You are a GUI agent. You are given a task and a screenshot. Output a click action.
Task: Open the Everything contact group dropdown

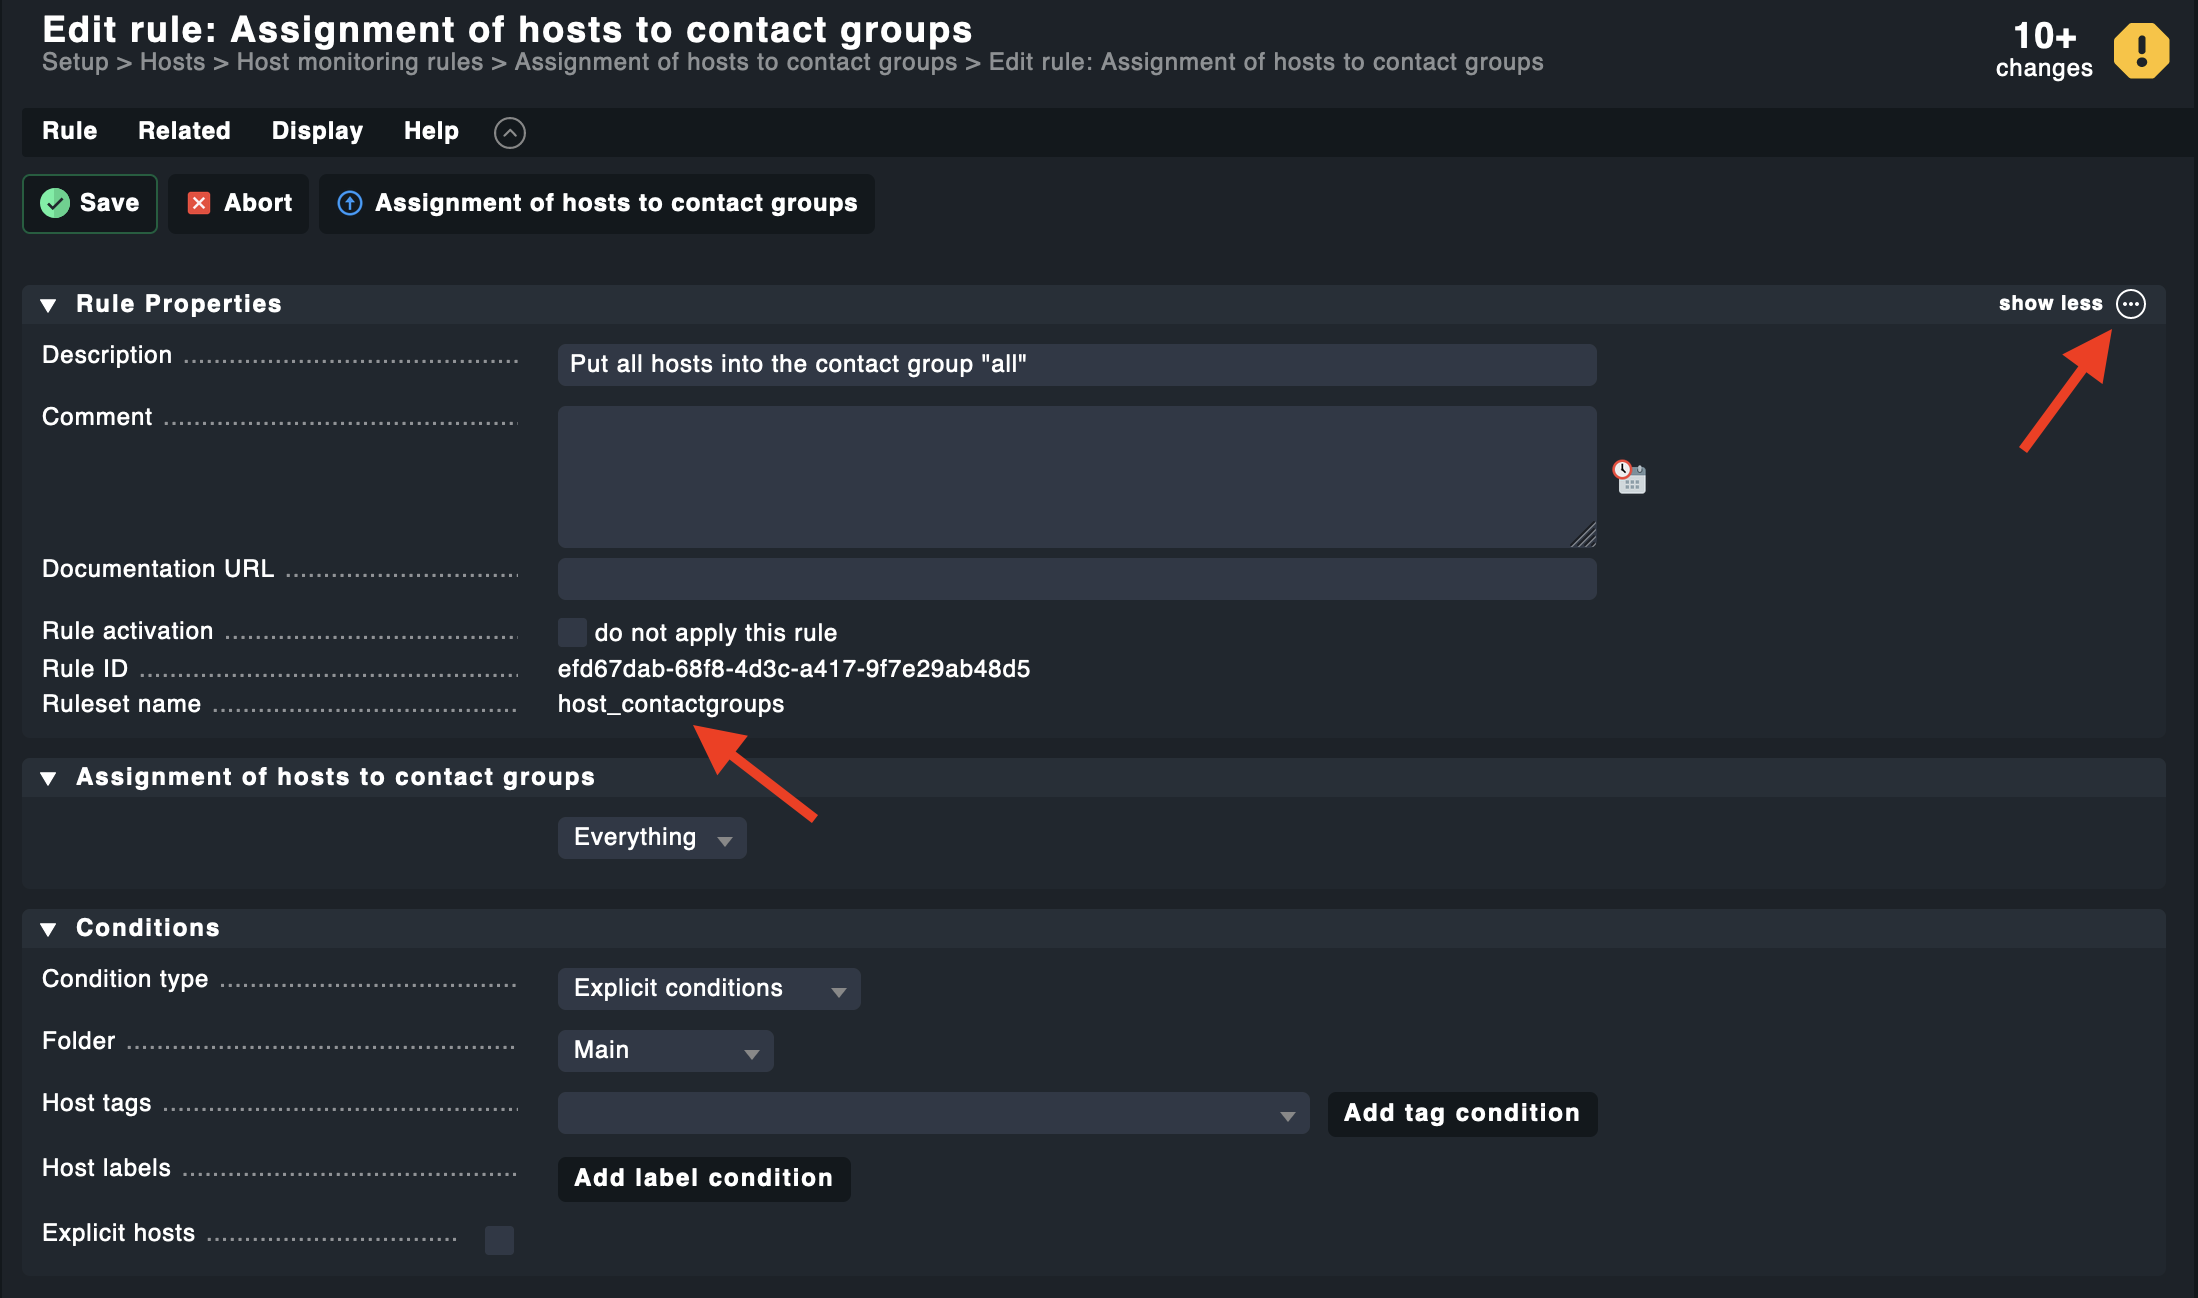click(x=652, y=838)
